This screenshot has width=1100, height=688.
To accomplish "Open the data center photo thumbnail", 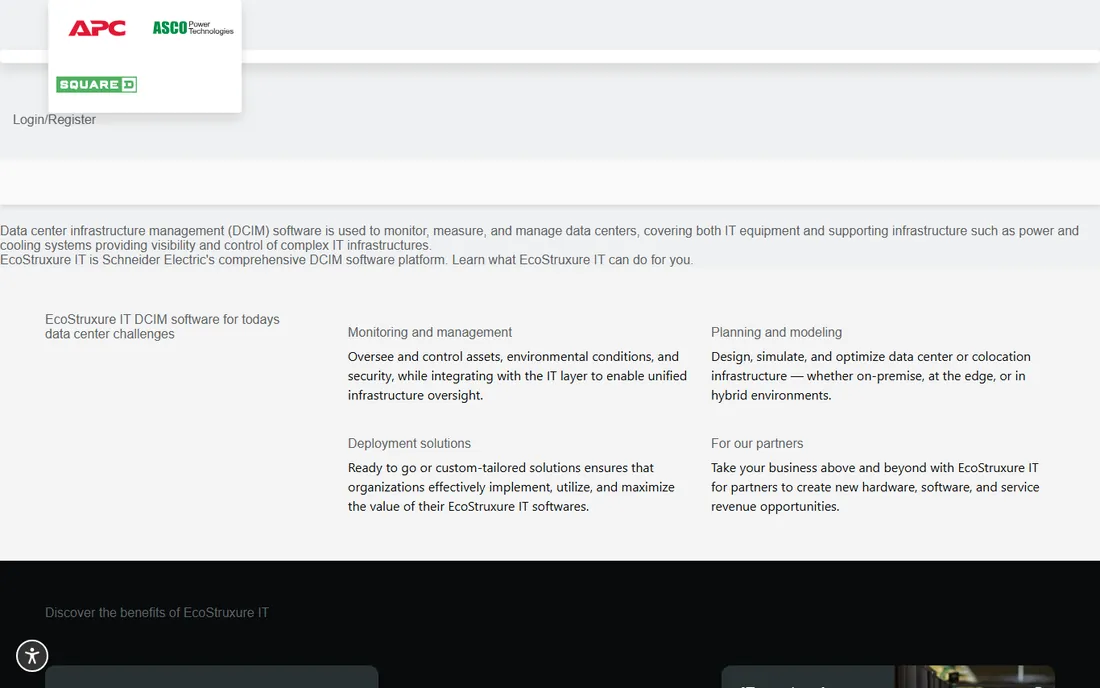I will pyautogui.click(x=974, y=677).
